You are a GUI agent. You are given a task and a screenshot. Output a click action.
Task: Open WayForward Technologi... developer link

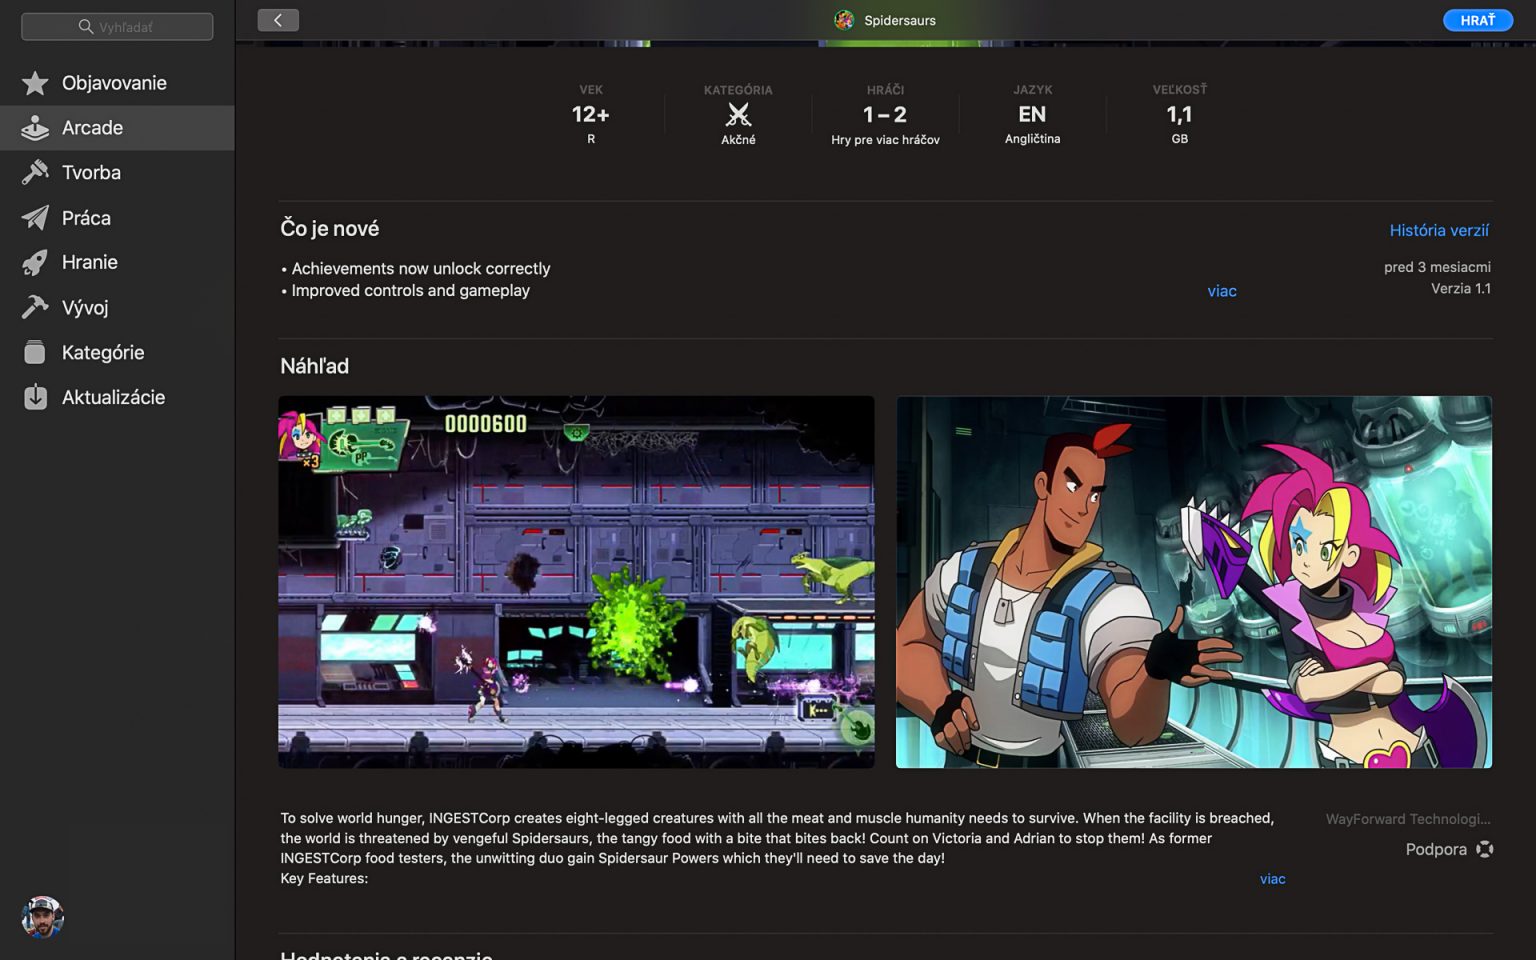(x=1408, y=819)
